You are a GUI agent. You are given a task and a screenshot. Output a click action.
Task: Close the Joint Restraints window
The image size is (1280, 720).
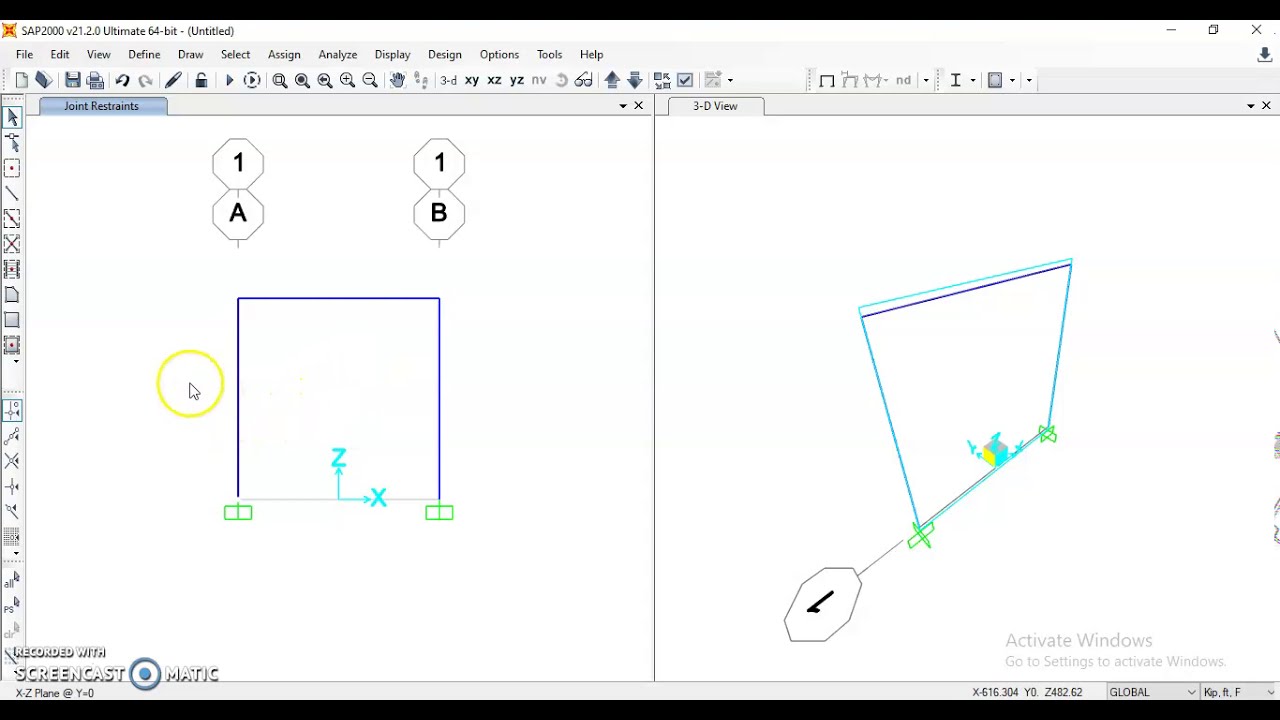(639, 106)
